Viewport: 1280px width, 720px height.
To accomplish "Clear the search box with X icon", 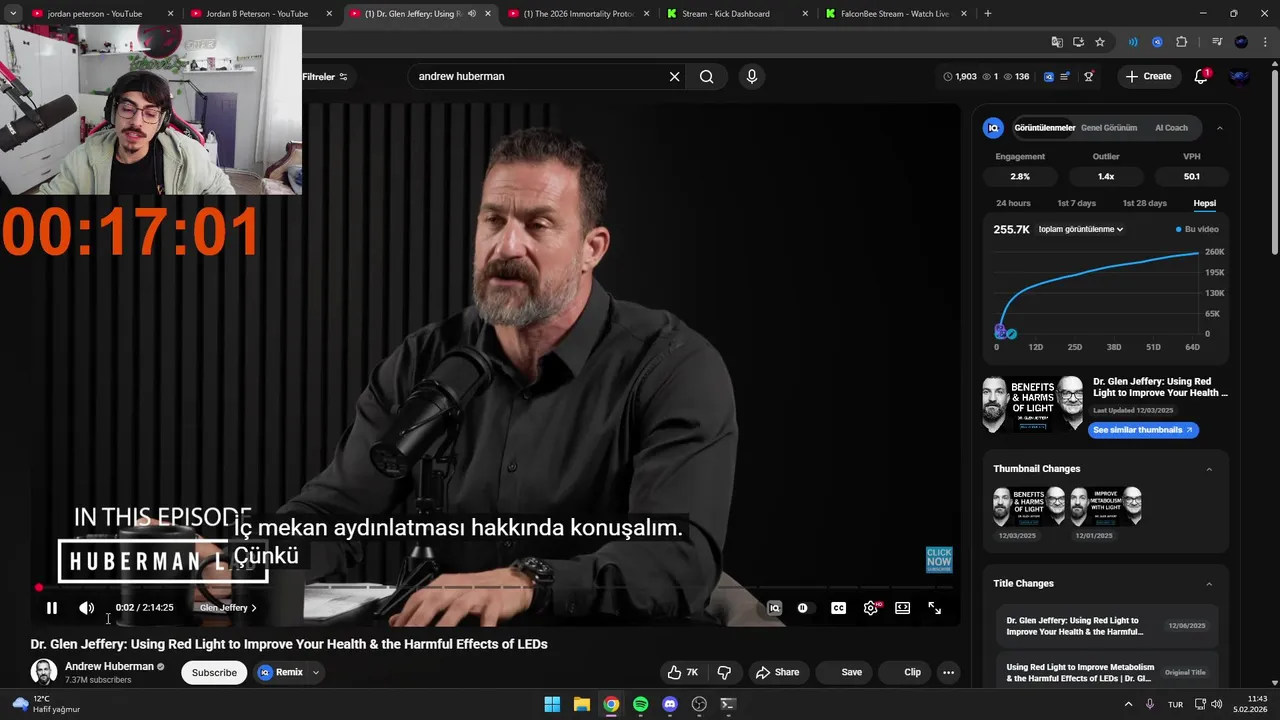I will tap(674, 77).
